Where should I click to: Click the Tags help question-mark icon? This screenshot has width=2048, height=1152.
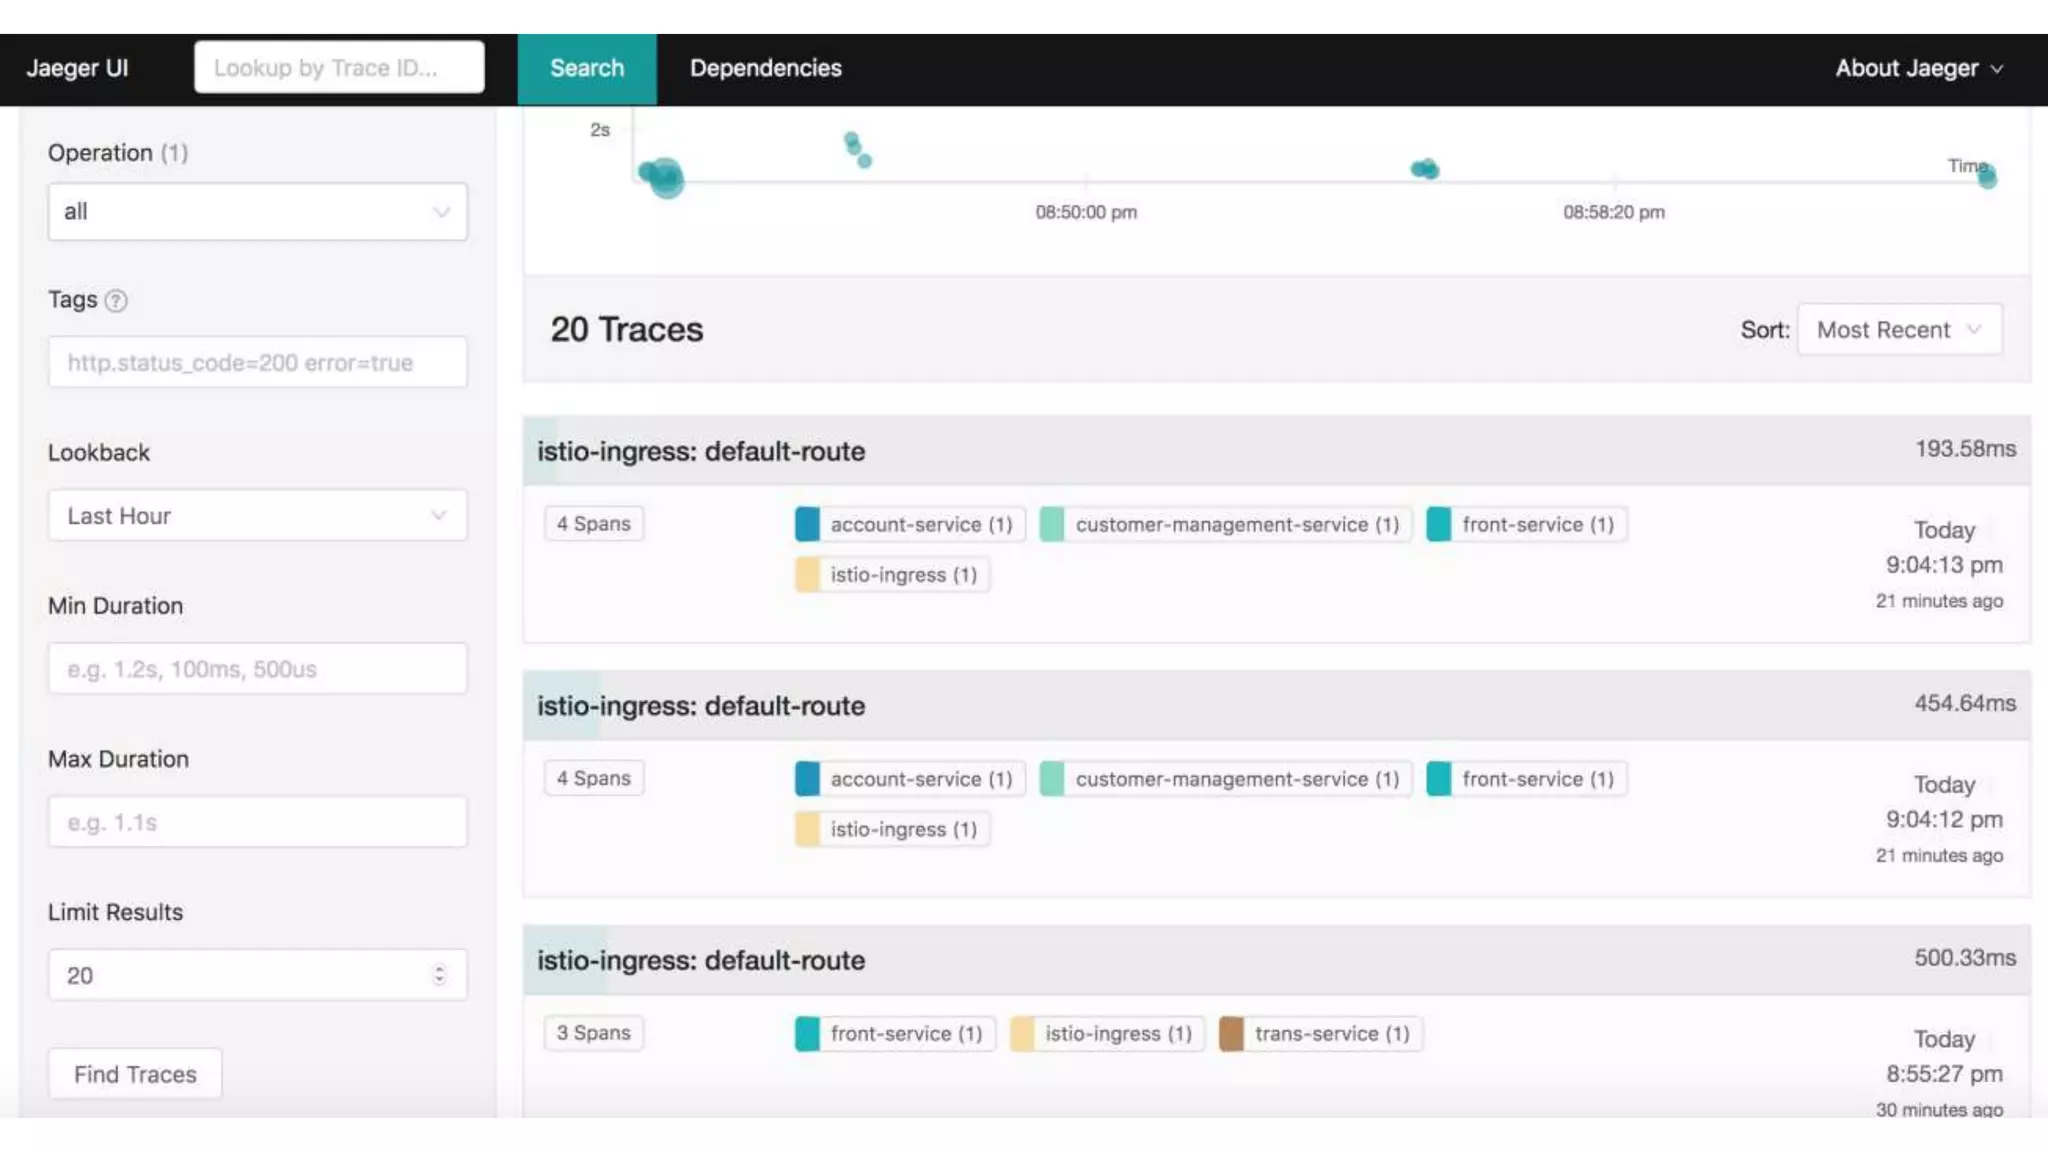coord(116,300)
